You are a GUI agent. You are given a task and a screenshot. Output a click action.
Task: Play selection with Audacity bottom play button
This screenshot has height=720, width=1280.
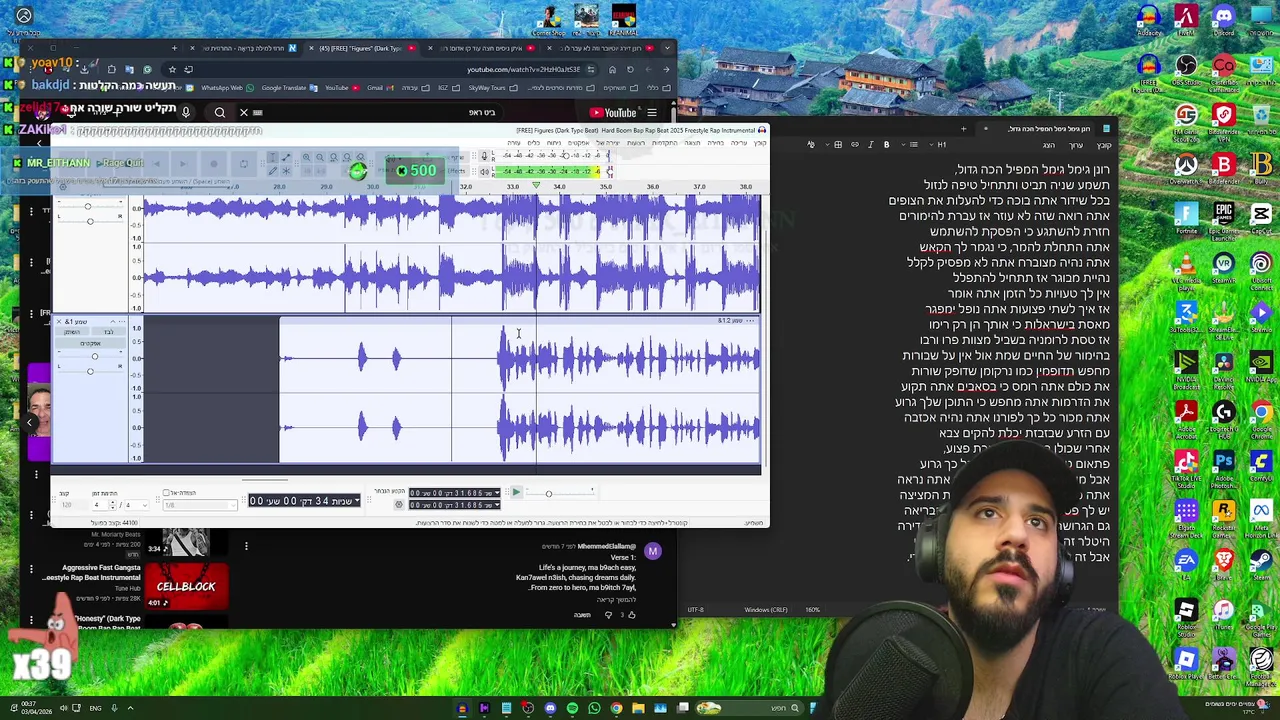click(x=516, y=492)
